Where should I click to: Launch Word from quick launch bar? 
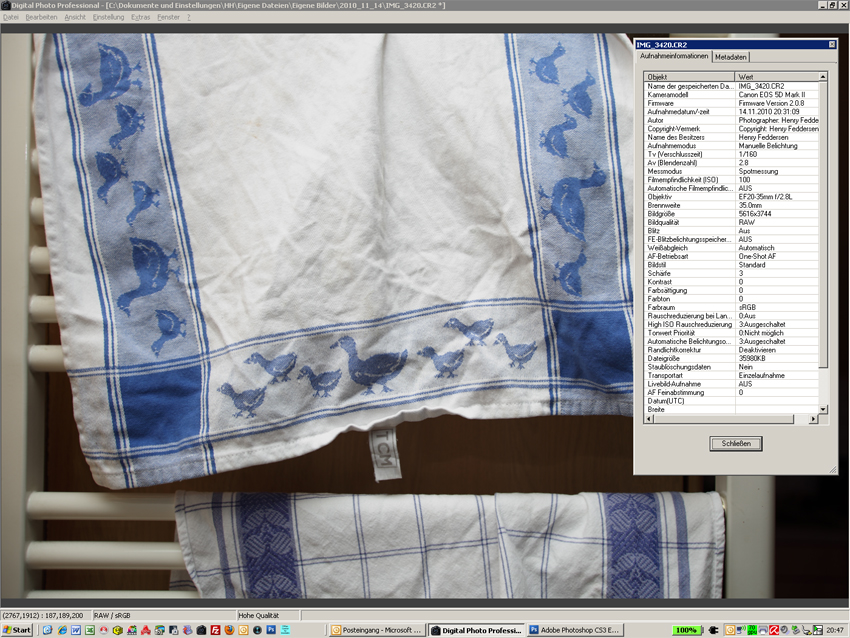pos(76,630)
